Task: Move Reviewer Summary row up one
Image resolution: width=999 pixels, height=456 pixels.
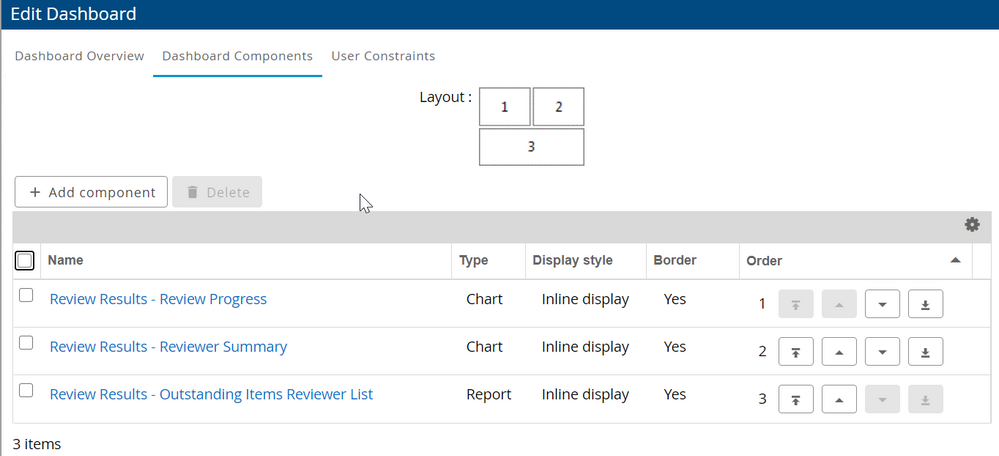Action: tap(839, 352)
